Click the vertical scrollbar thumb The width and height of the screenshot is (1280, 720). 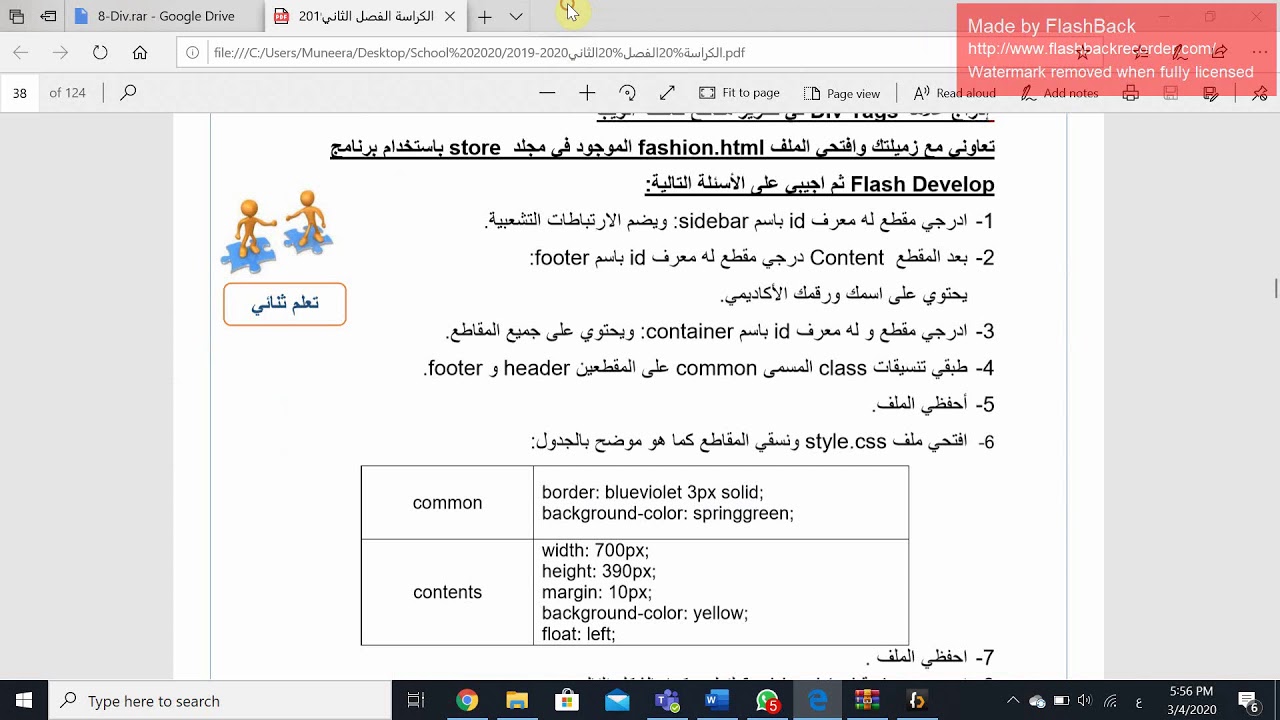1275,288
